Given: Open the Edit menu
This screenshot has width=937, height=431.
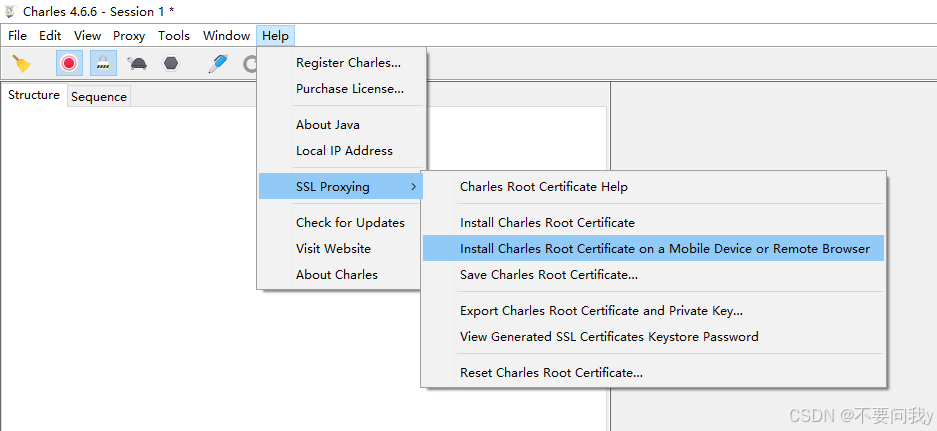Looking at the screenshot, I should (x=50, y=36).
